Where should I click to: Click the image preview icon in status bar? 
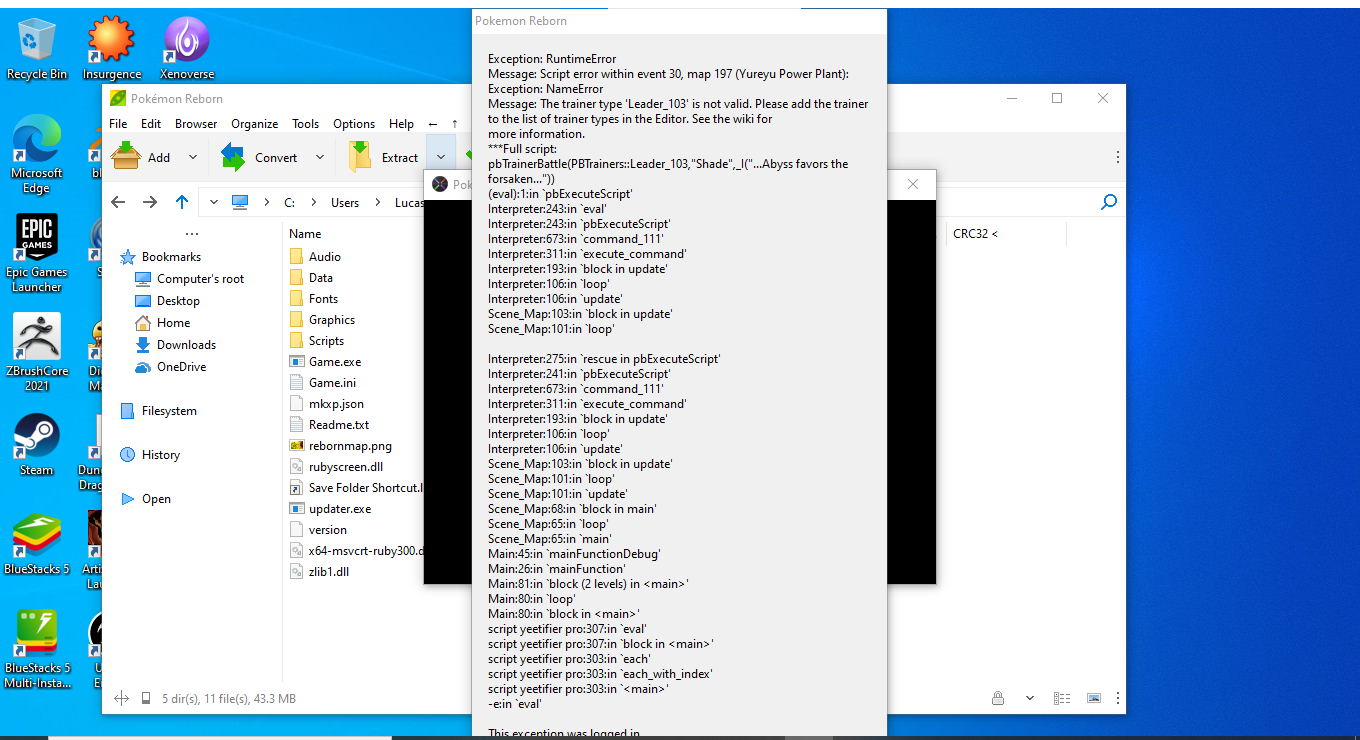(x=1094, y=698)
